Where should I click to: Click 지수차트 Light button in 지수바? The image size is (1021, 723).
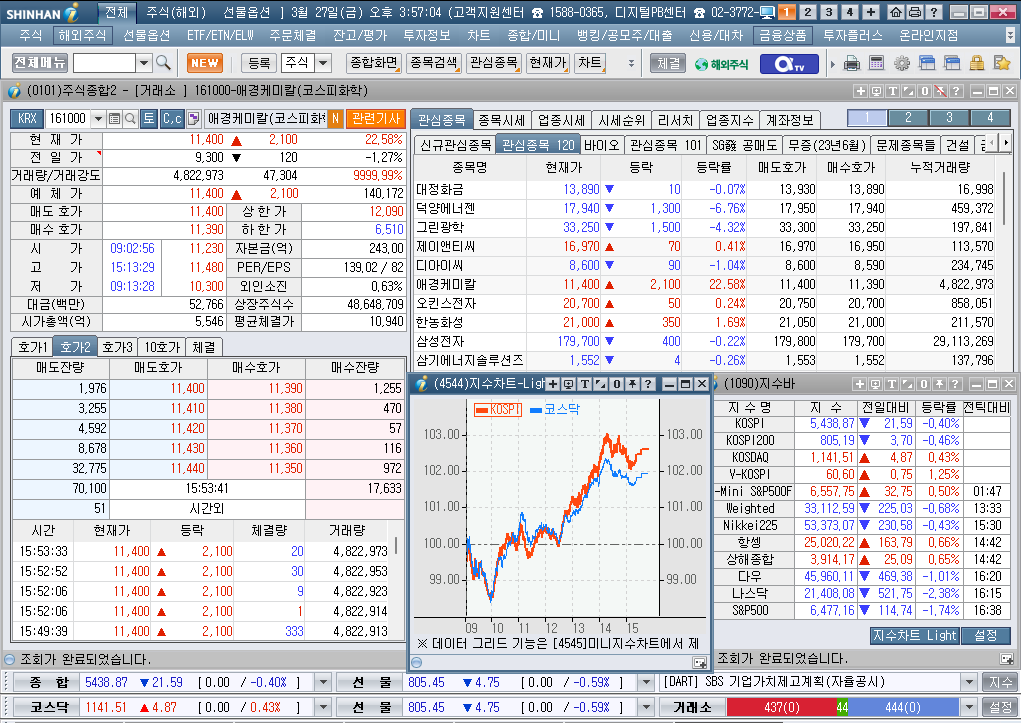915,635
